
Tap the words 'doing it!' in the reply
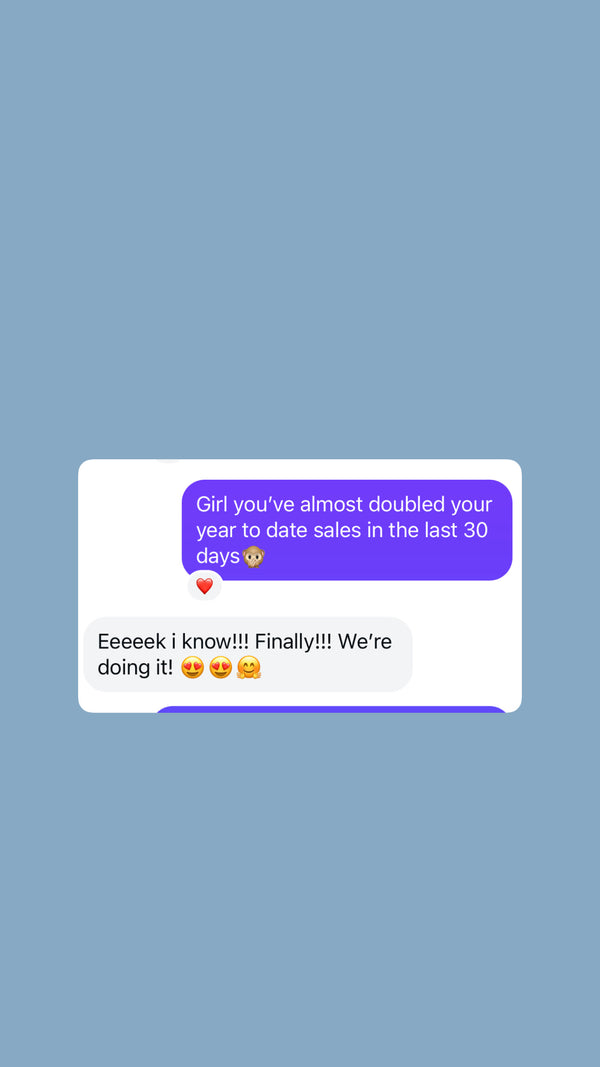(135, 668)
